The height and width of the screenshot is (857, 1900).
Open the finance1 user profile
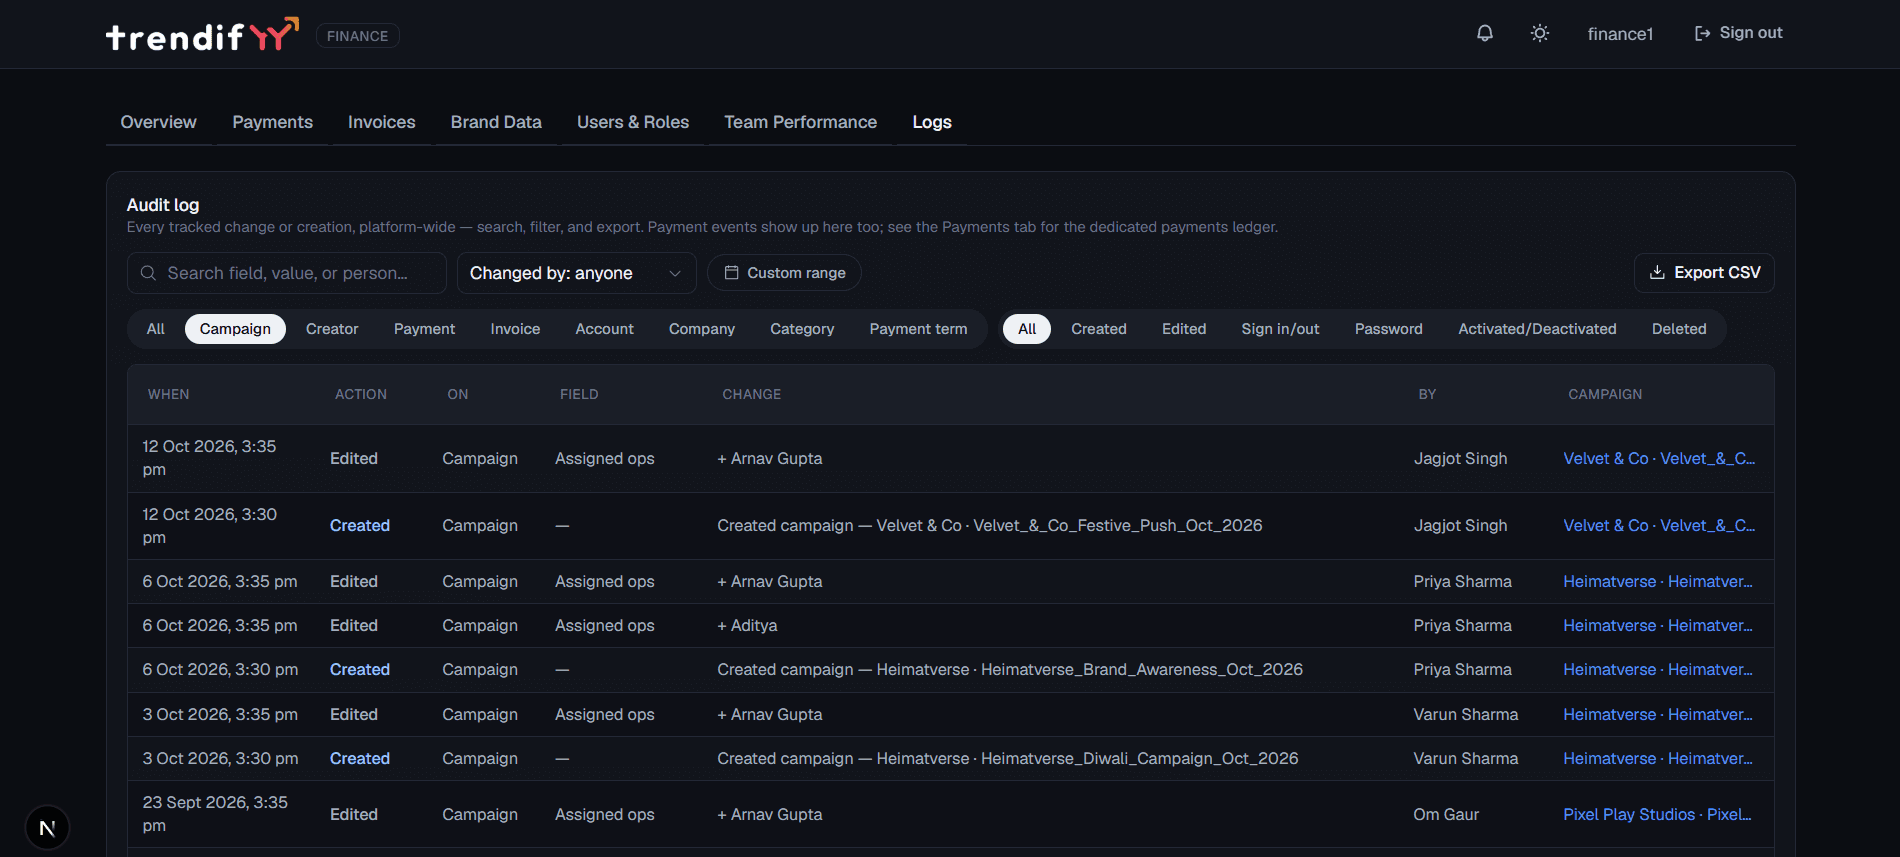pyautogui.click(x=1620, y=34)
